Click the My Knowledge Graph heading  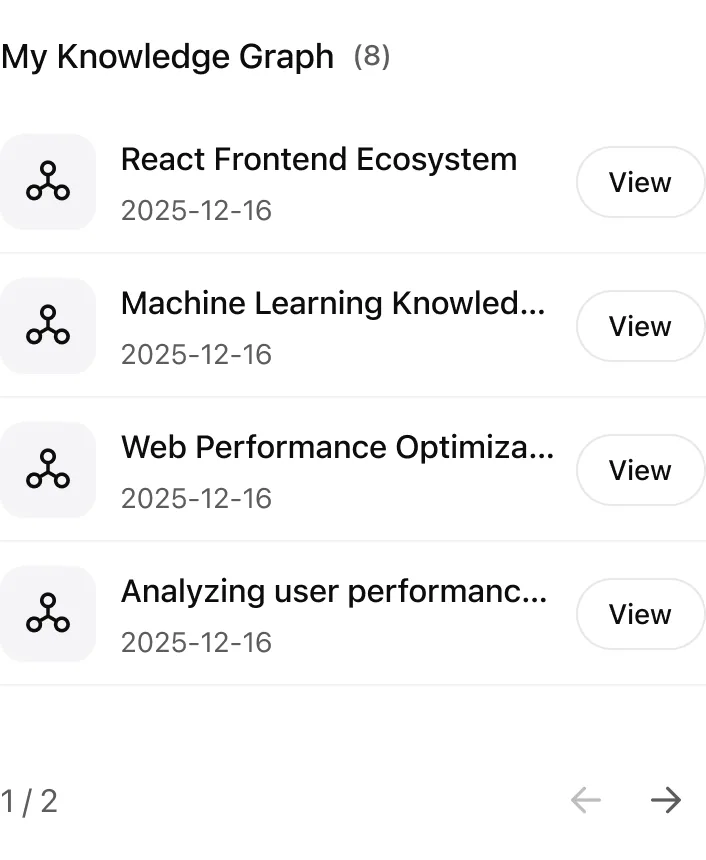pyautogui.click(x=167, y=57)
